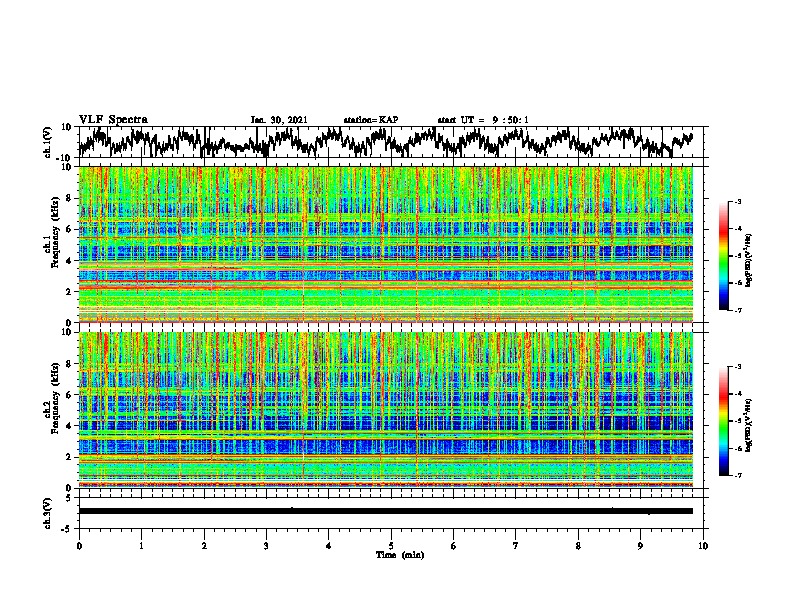Click the 'VLF Spectra' title text
The image size is (792, 612).
pos(113,120)
